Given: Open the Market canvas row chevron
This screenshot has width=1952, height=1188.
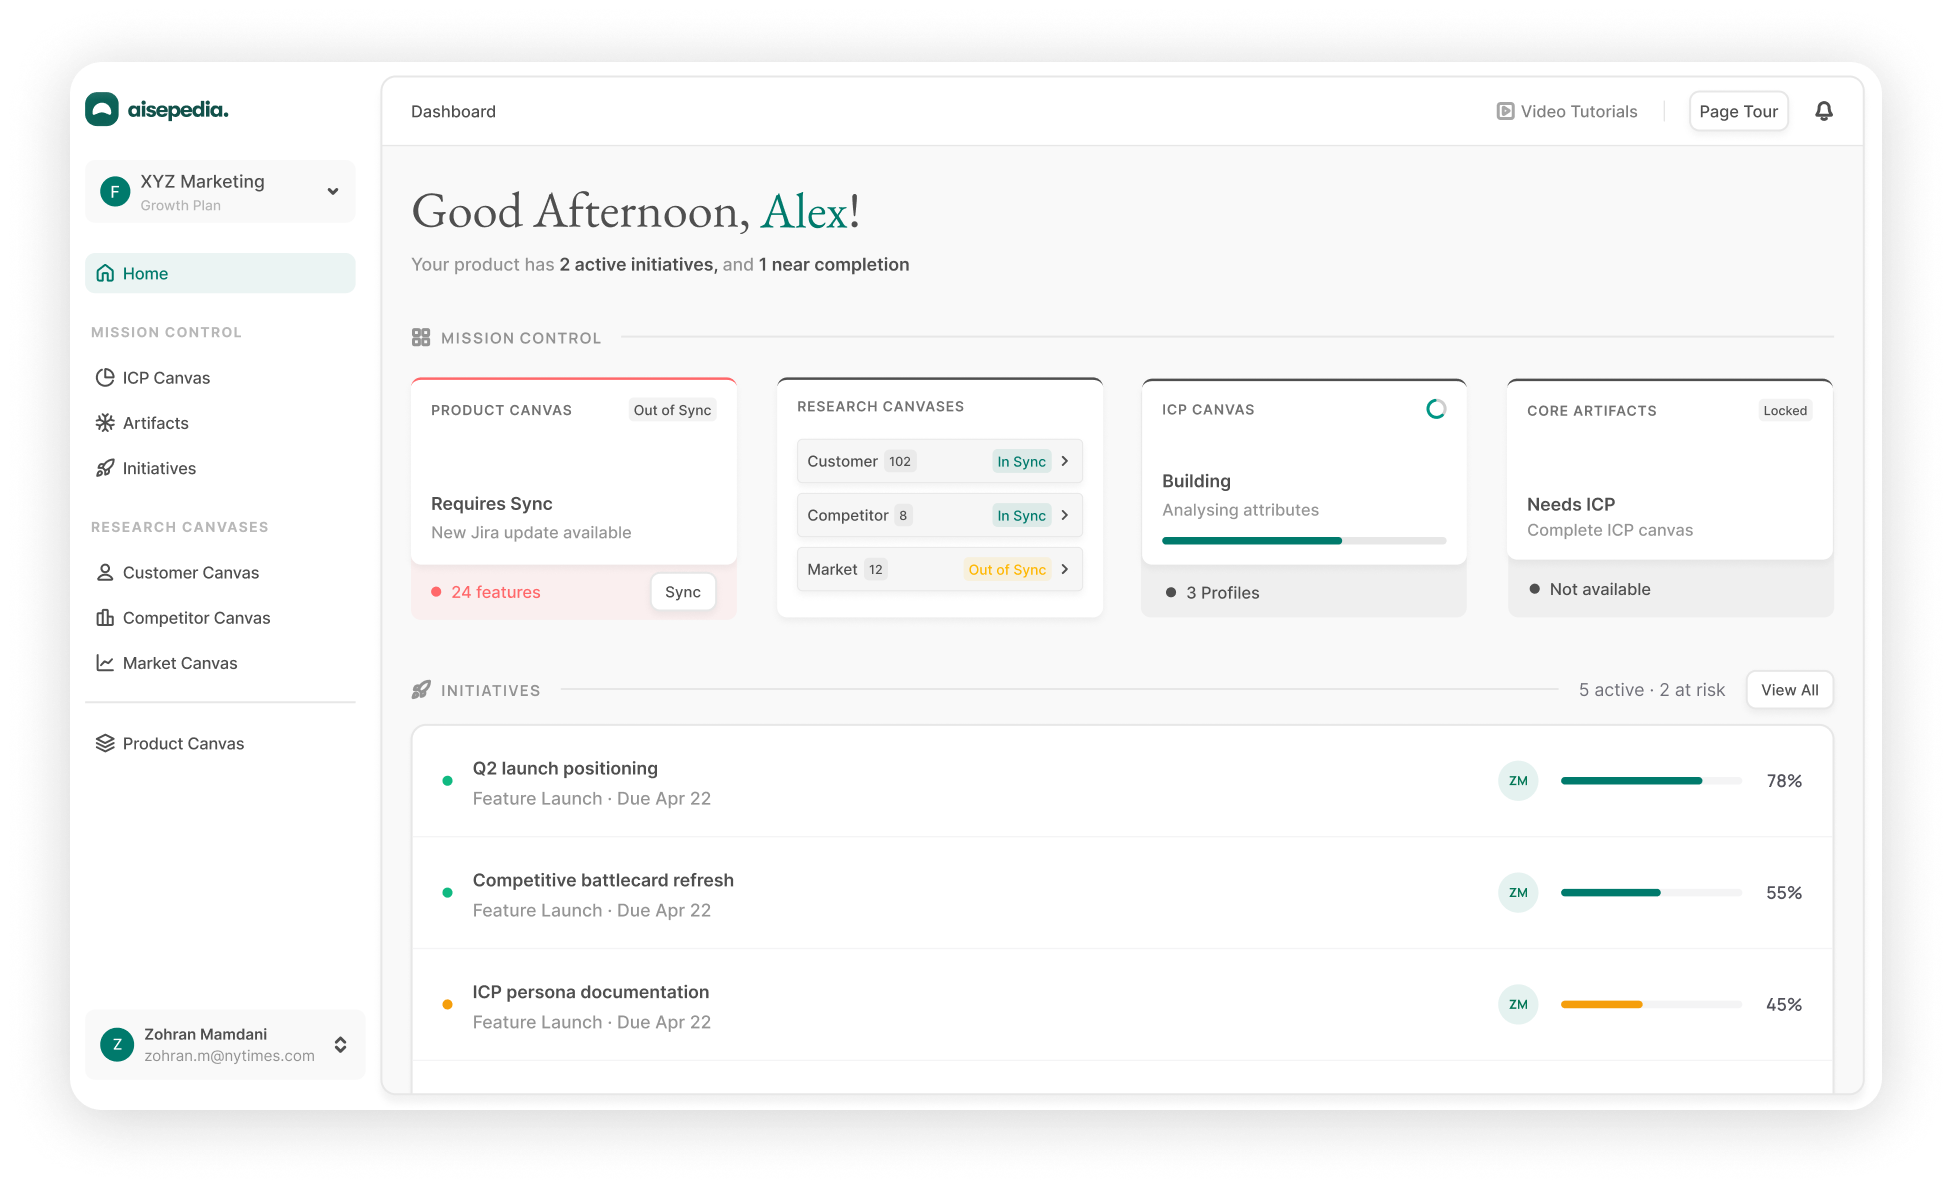Looking at the screenshot, I should tap(1065, 569).
